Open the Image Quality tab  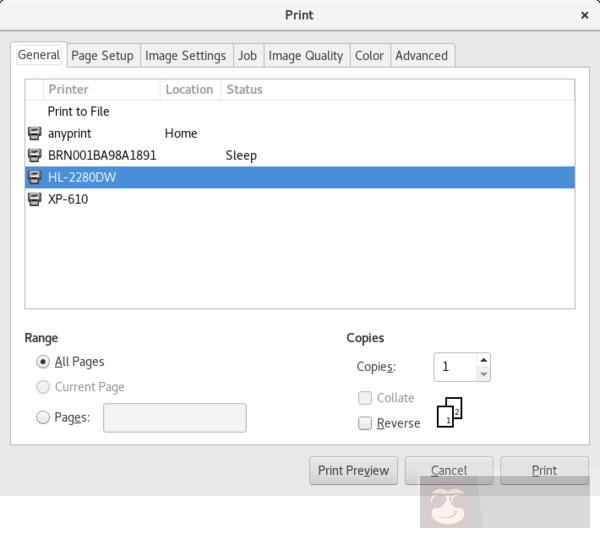(x=305, y=55)
